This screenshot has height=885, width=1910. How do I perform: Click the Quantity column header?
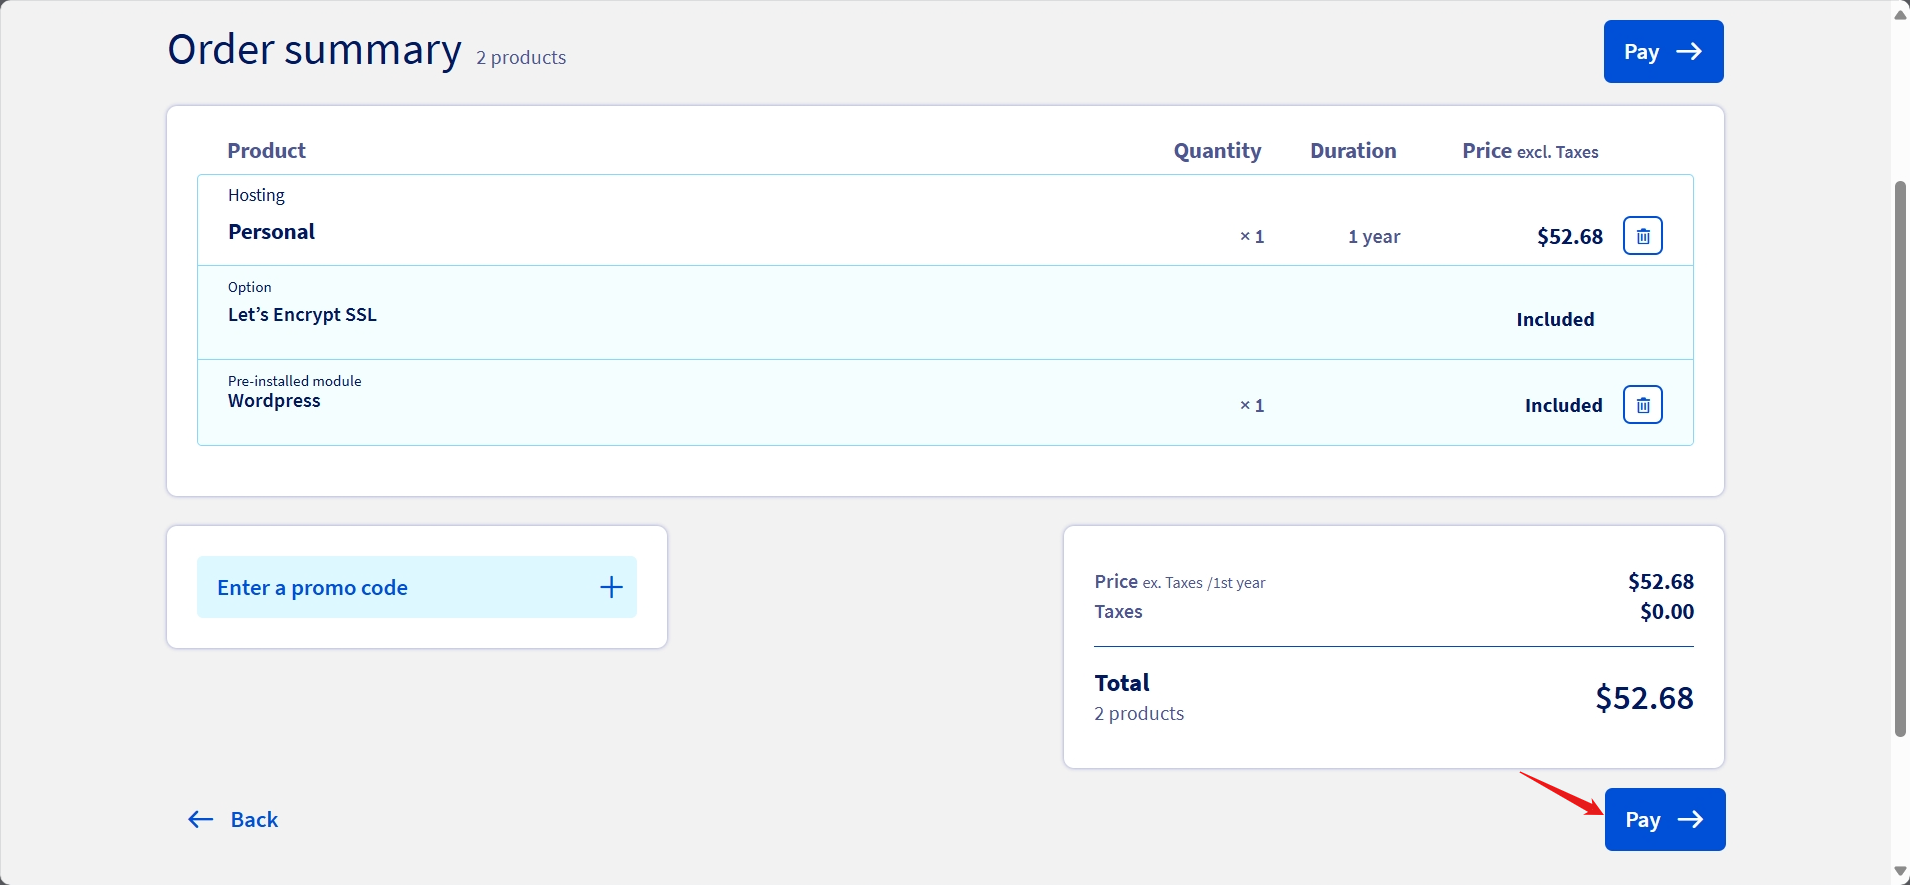(x=1217, y=151)
